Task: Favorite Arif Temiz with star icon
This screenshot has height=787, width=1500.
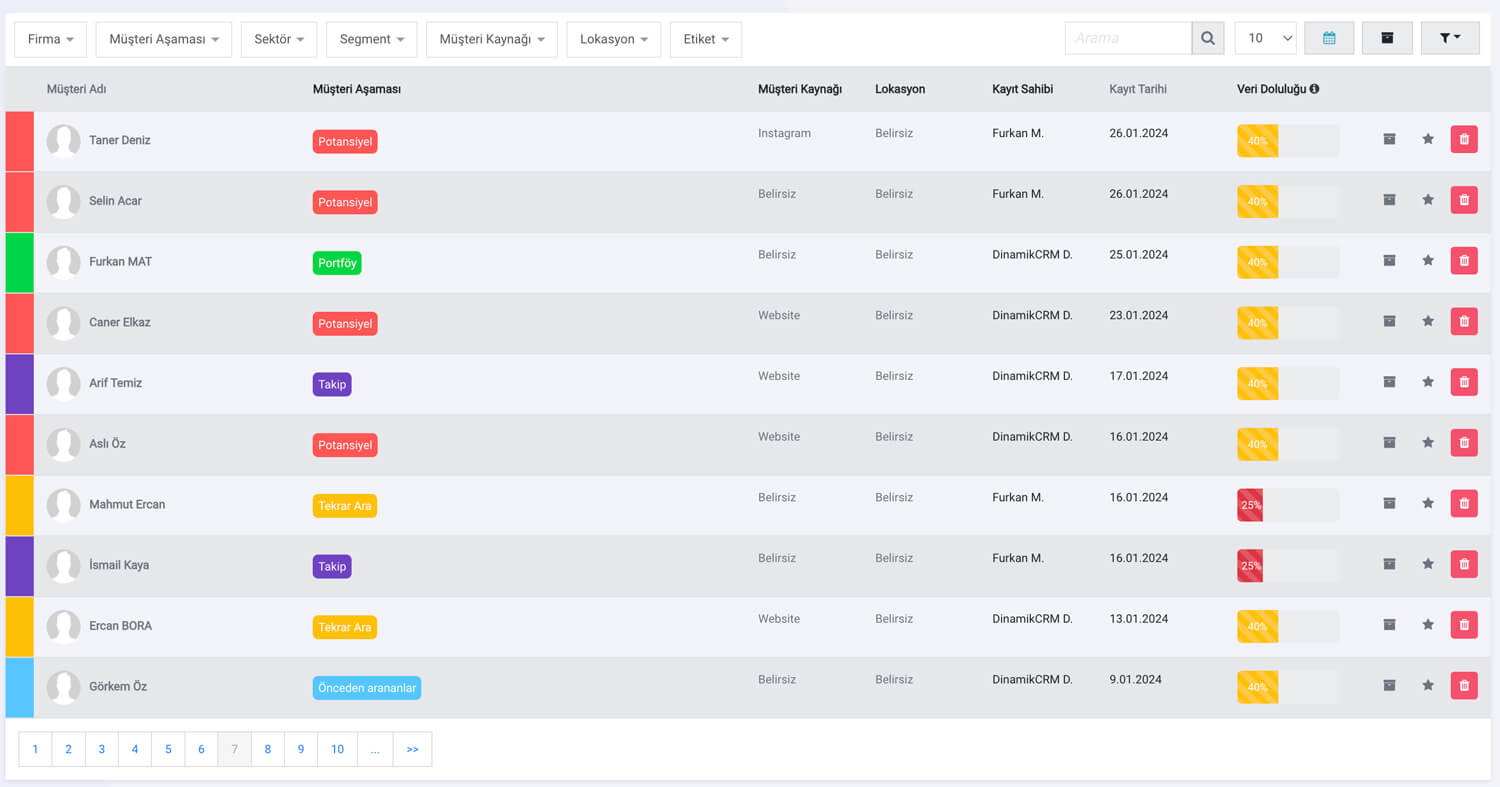Action: click(1428, 382)
